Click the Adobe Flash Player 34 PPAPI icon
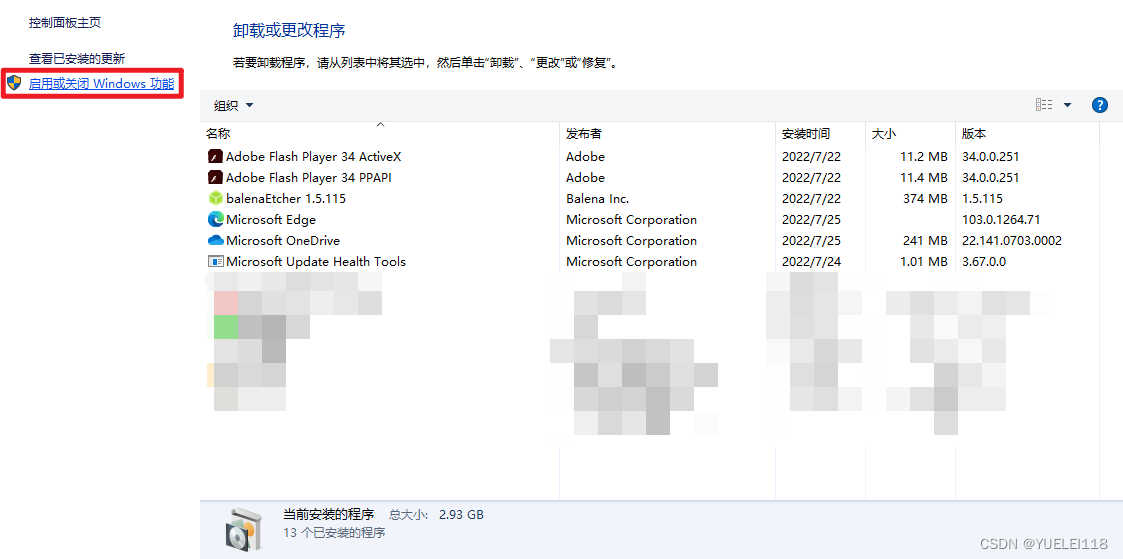The height and width of the screenshot is (559, 1123). (215, 178)
